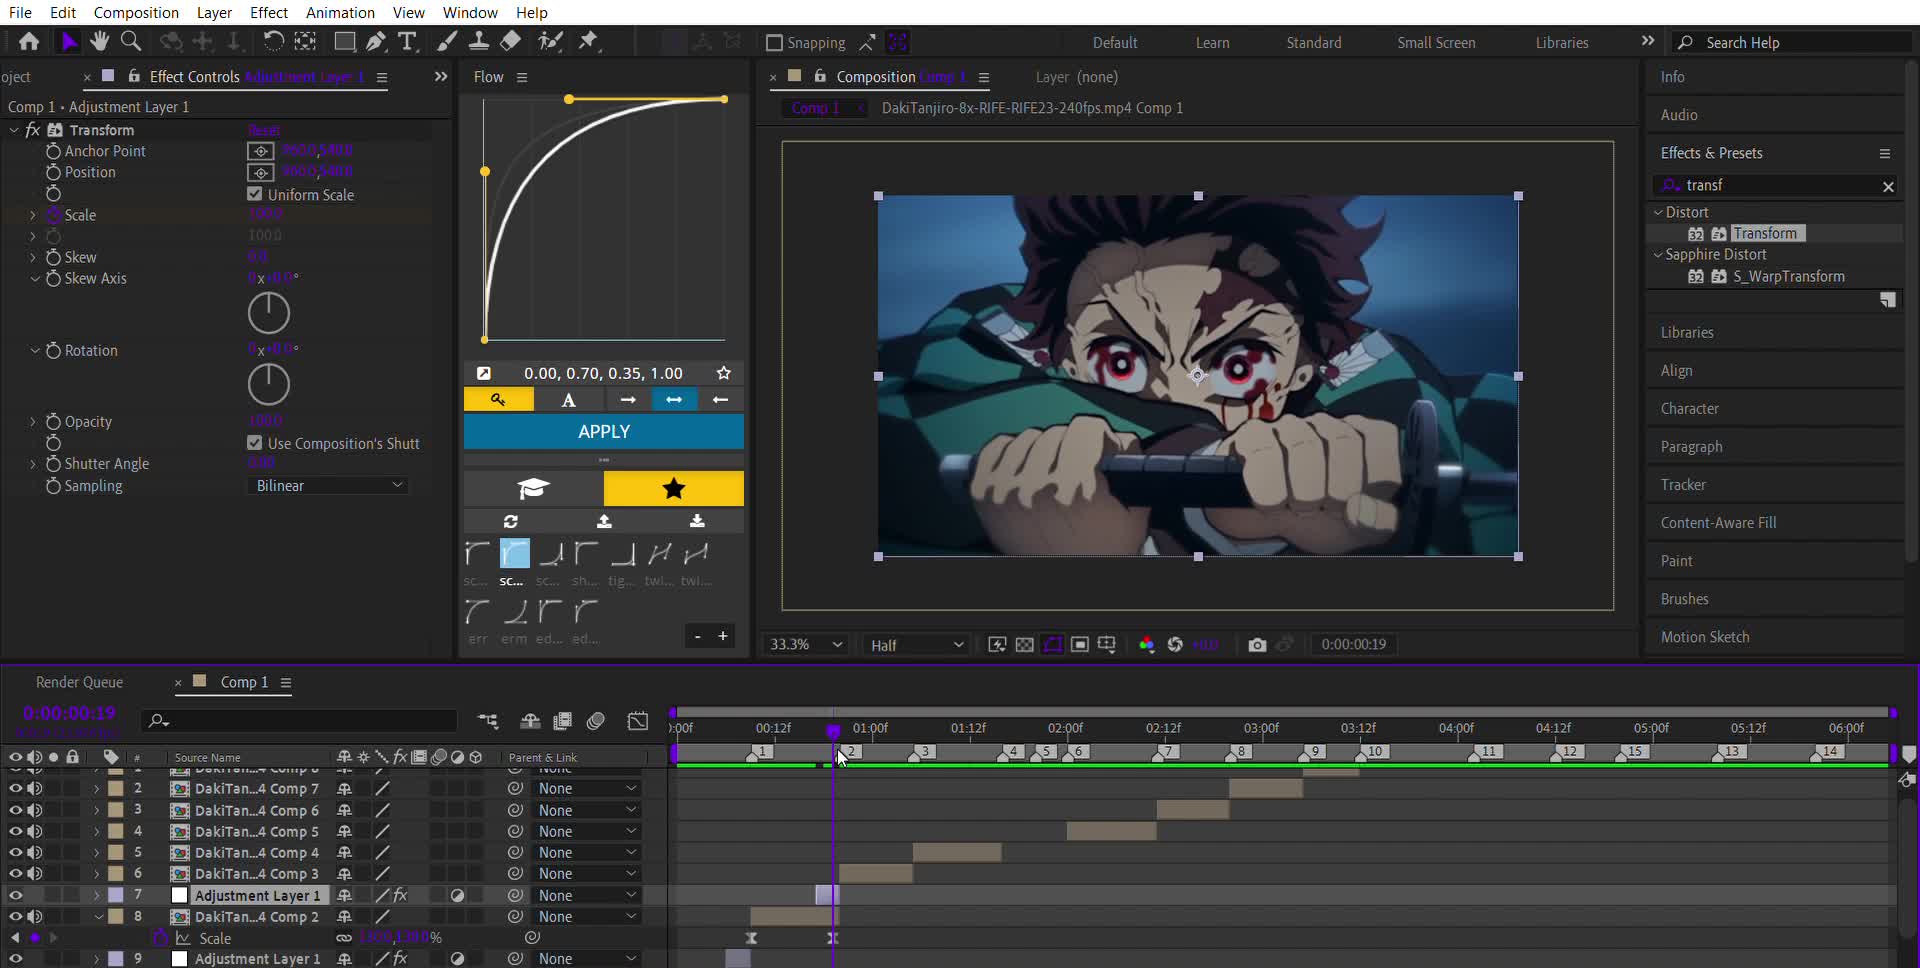The height and width of the screenshot is (968, 1920).
Task: Select the Puppet Pin tool
Action: [x=588, y=41]
